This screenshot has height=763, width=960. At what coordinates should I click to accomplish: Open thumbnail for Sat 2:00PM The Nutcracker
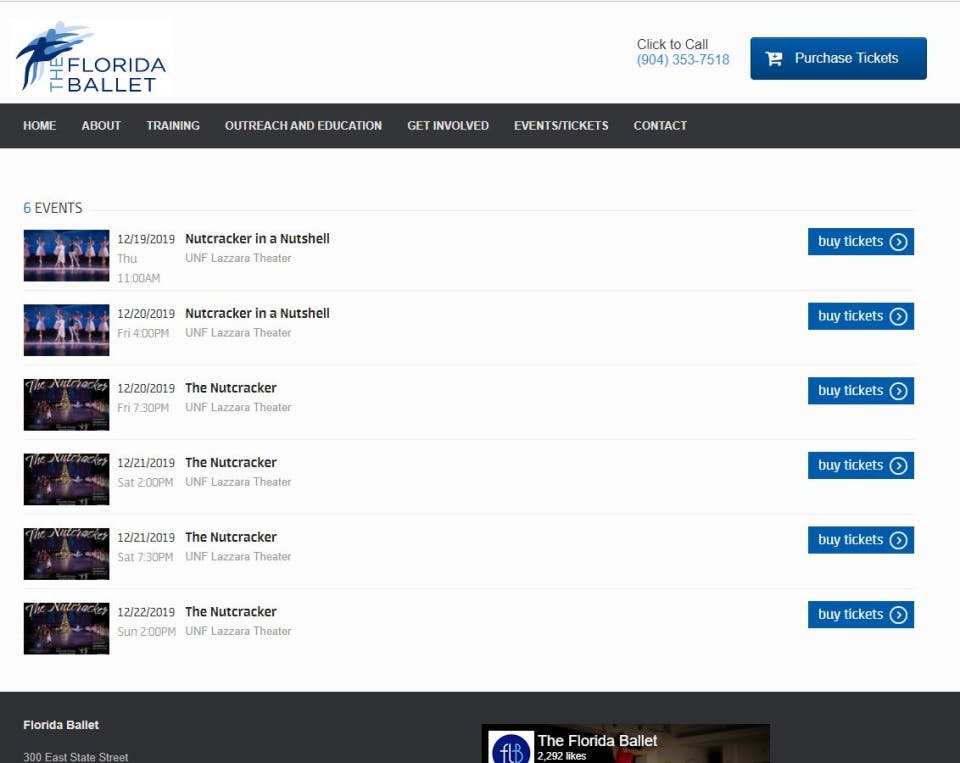(66, 479)
